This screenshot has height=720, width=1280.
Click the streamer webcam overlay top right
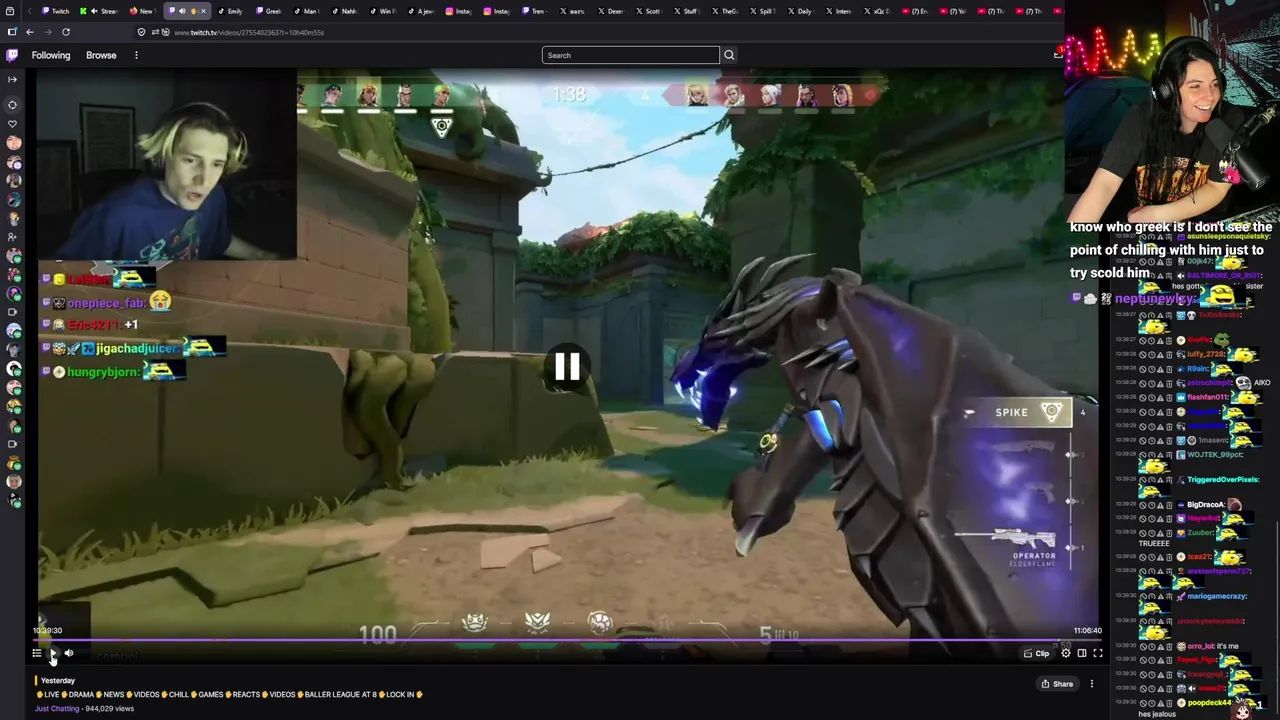coord(1172,109)
